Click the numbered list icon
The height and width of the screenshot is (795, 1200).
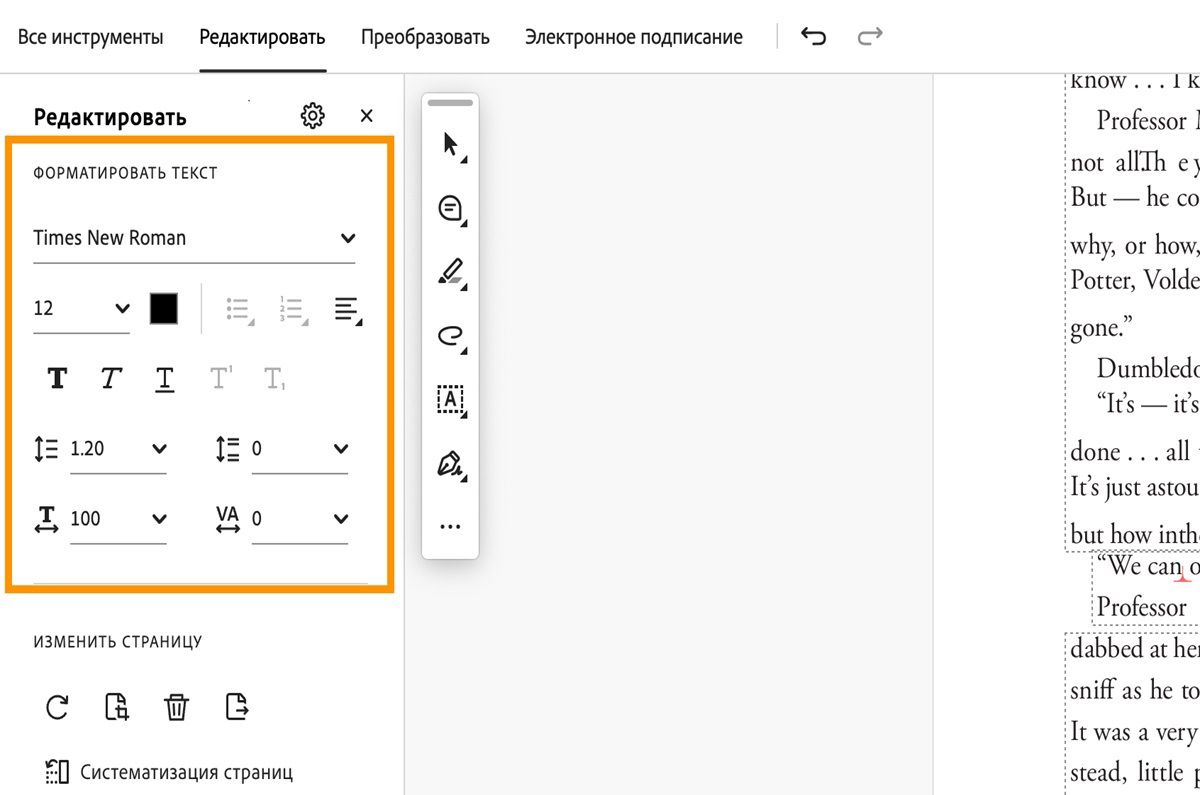point(293,310)
